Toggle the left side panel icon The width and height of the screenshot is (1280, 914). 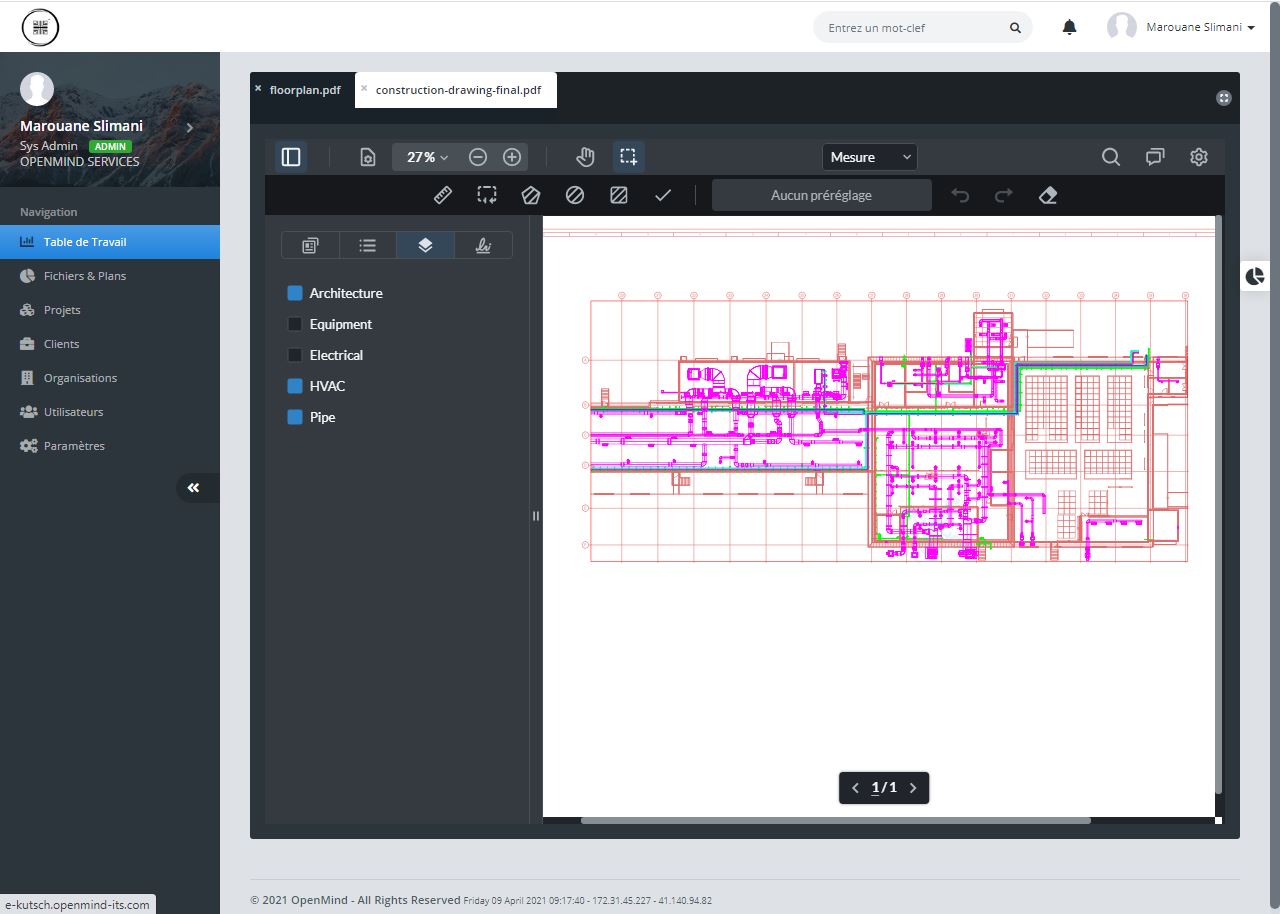click(x=291, y=157)
